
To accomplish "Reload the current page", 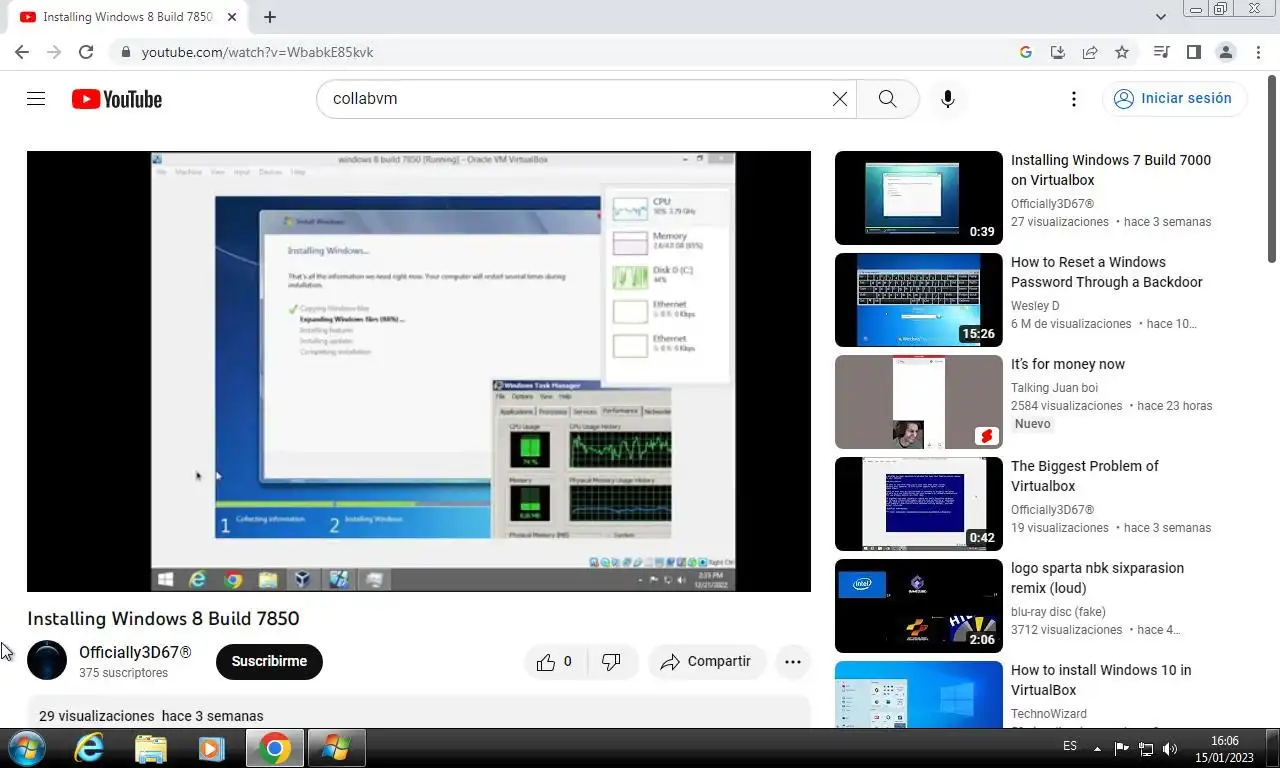I will point(86,52).
